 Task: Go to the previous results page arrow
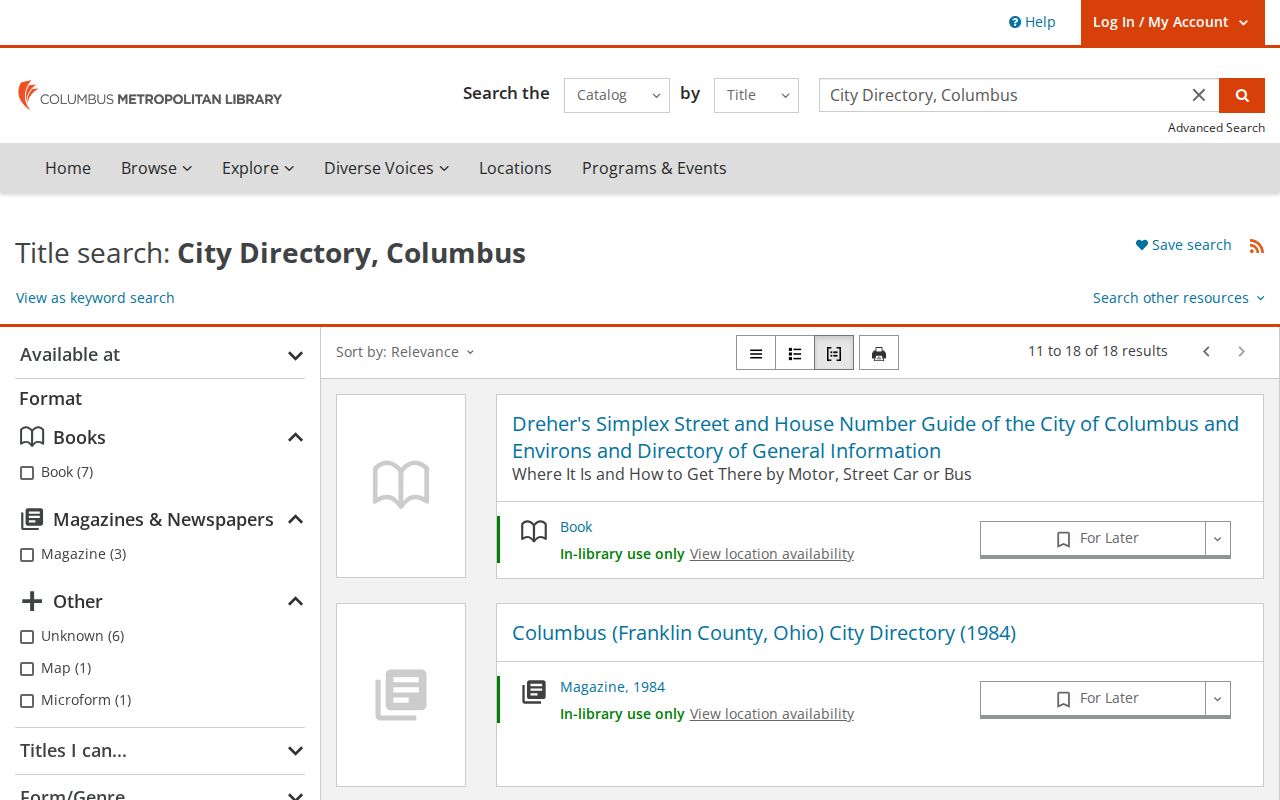(1207, 352)
